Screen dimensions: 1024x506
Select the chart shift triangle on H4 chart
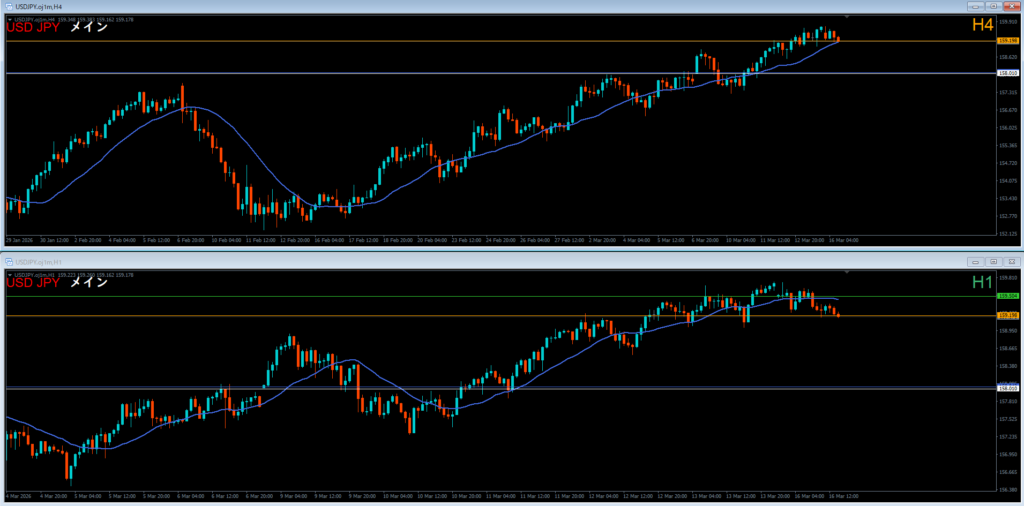pyautogui.click(x=848, y=17)
